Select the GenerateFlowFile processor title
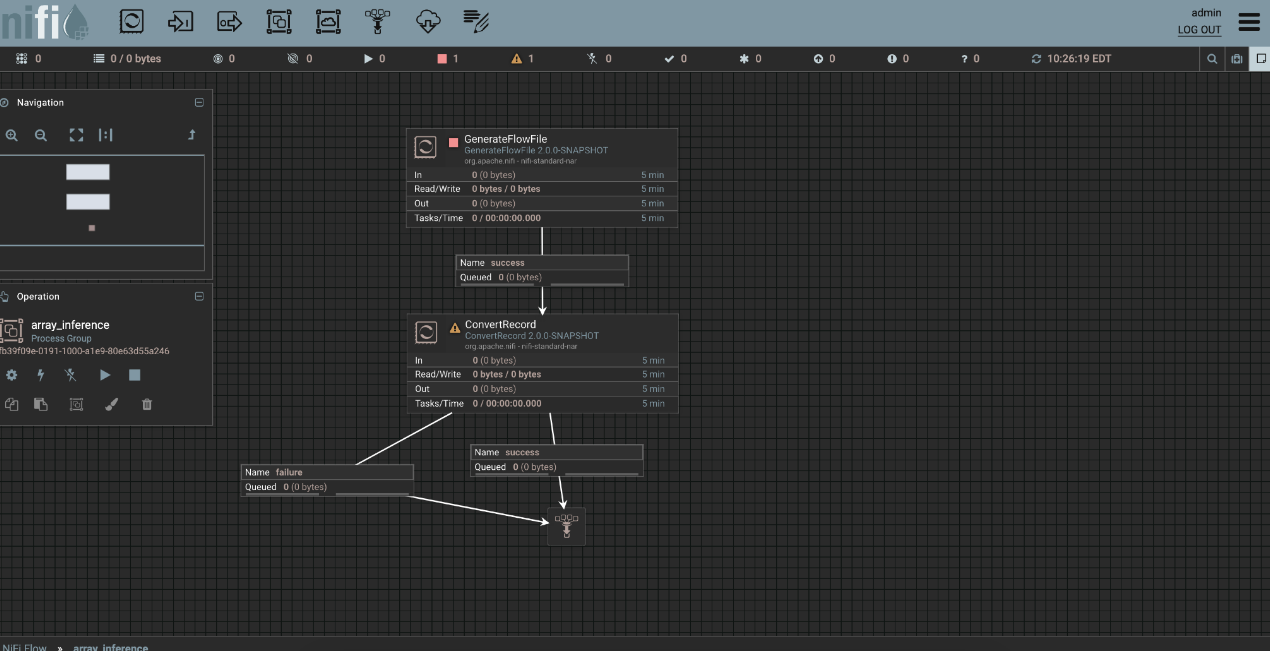This screenshot has height=651, width=1270. pos(505,139)
